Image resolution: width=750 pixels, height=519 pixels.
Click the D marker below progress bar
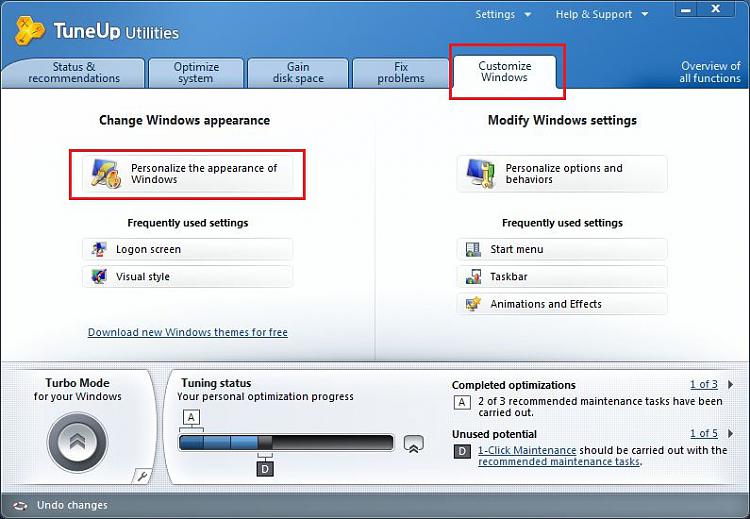pyautogui.click(x=265, y=469)
